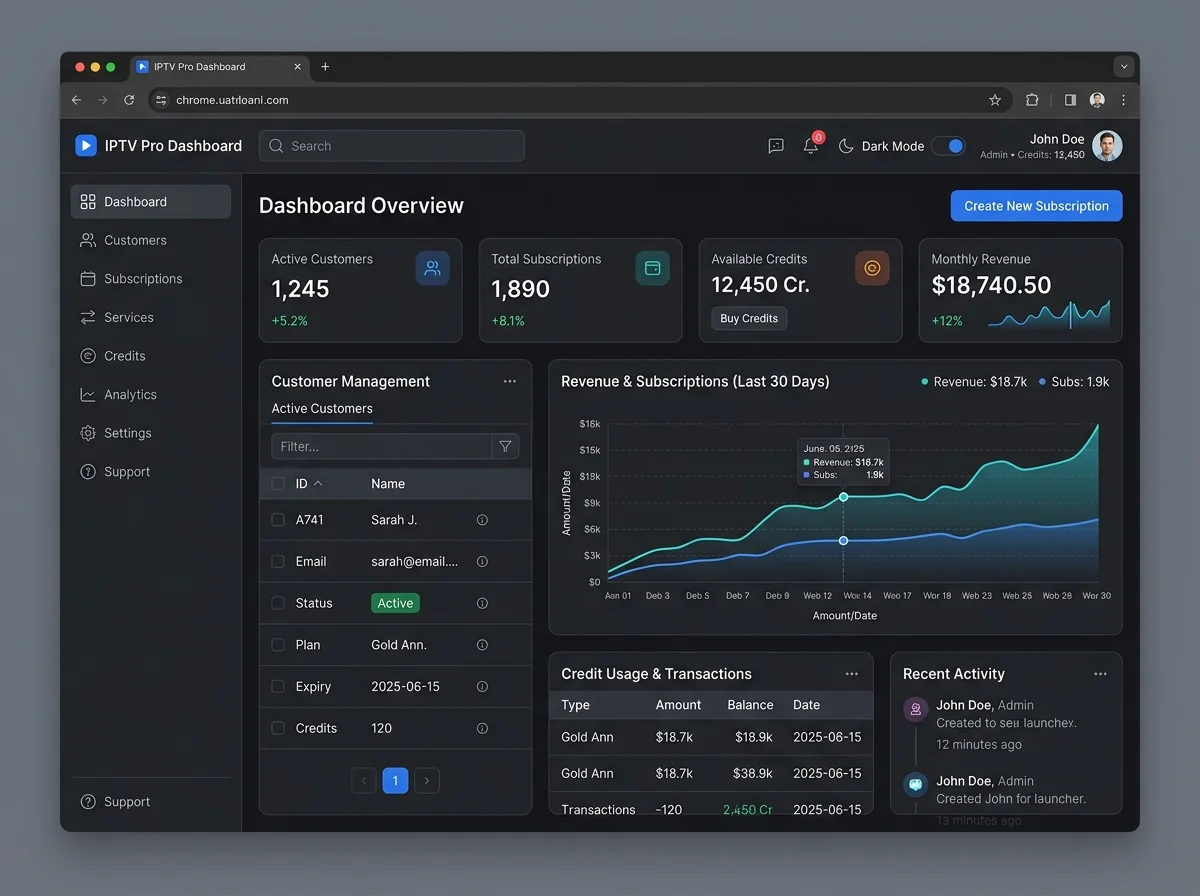Click the browser address bar URL

232,100
